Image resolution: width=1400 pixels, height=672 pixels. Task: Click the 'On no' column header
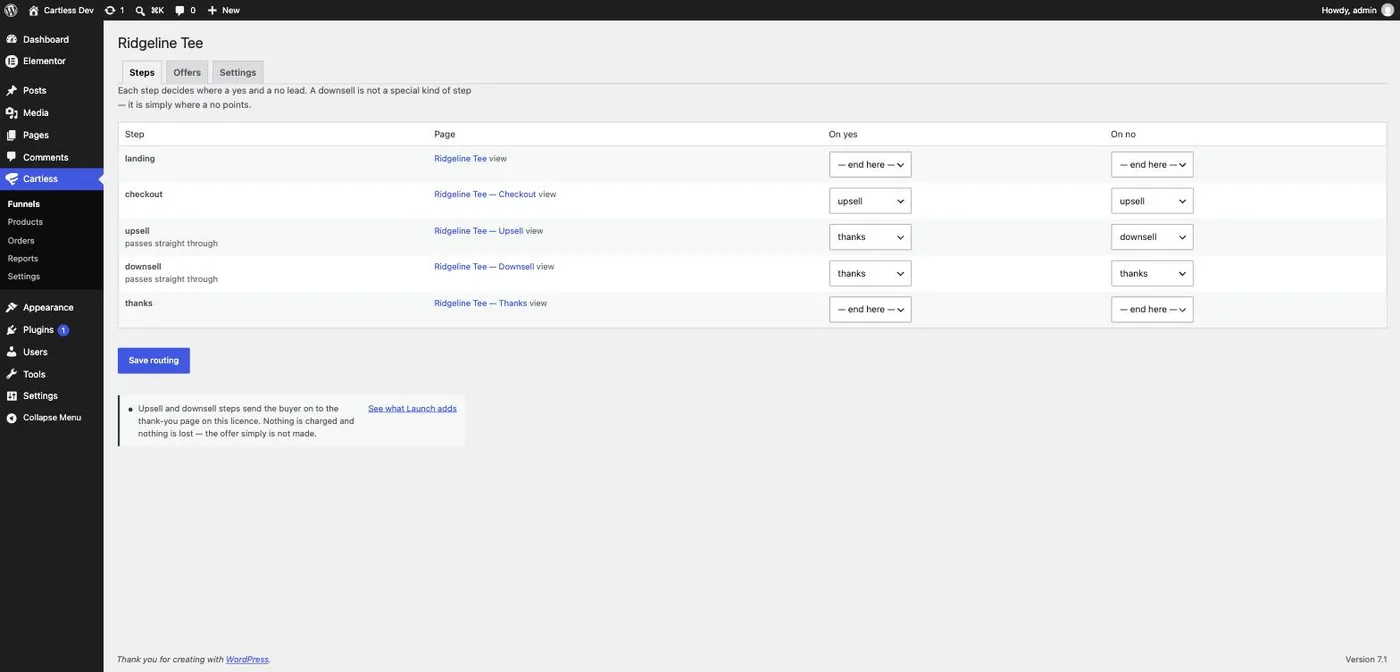pos(1123,134)
